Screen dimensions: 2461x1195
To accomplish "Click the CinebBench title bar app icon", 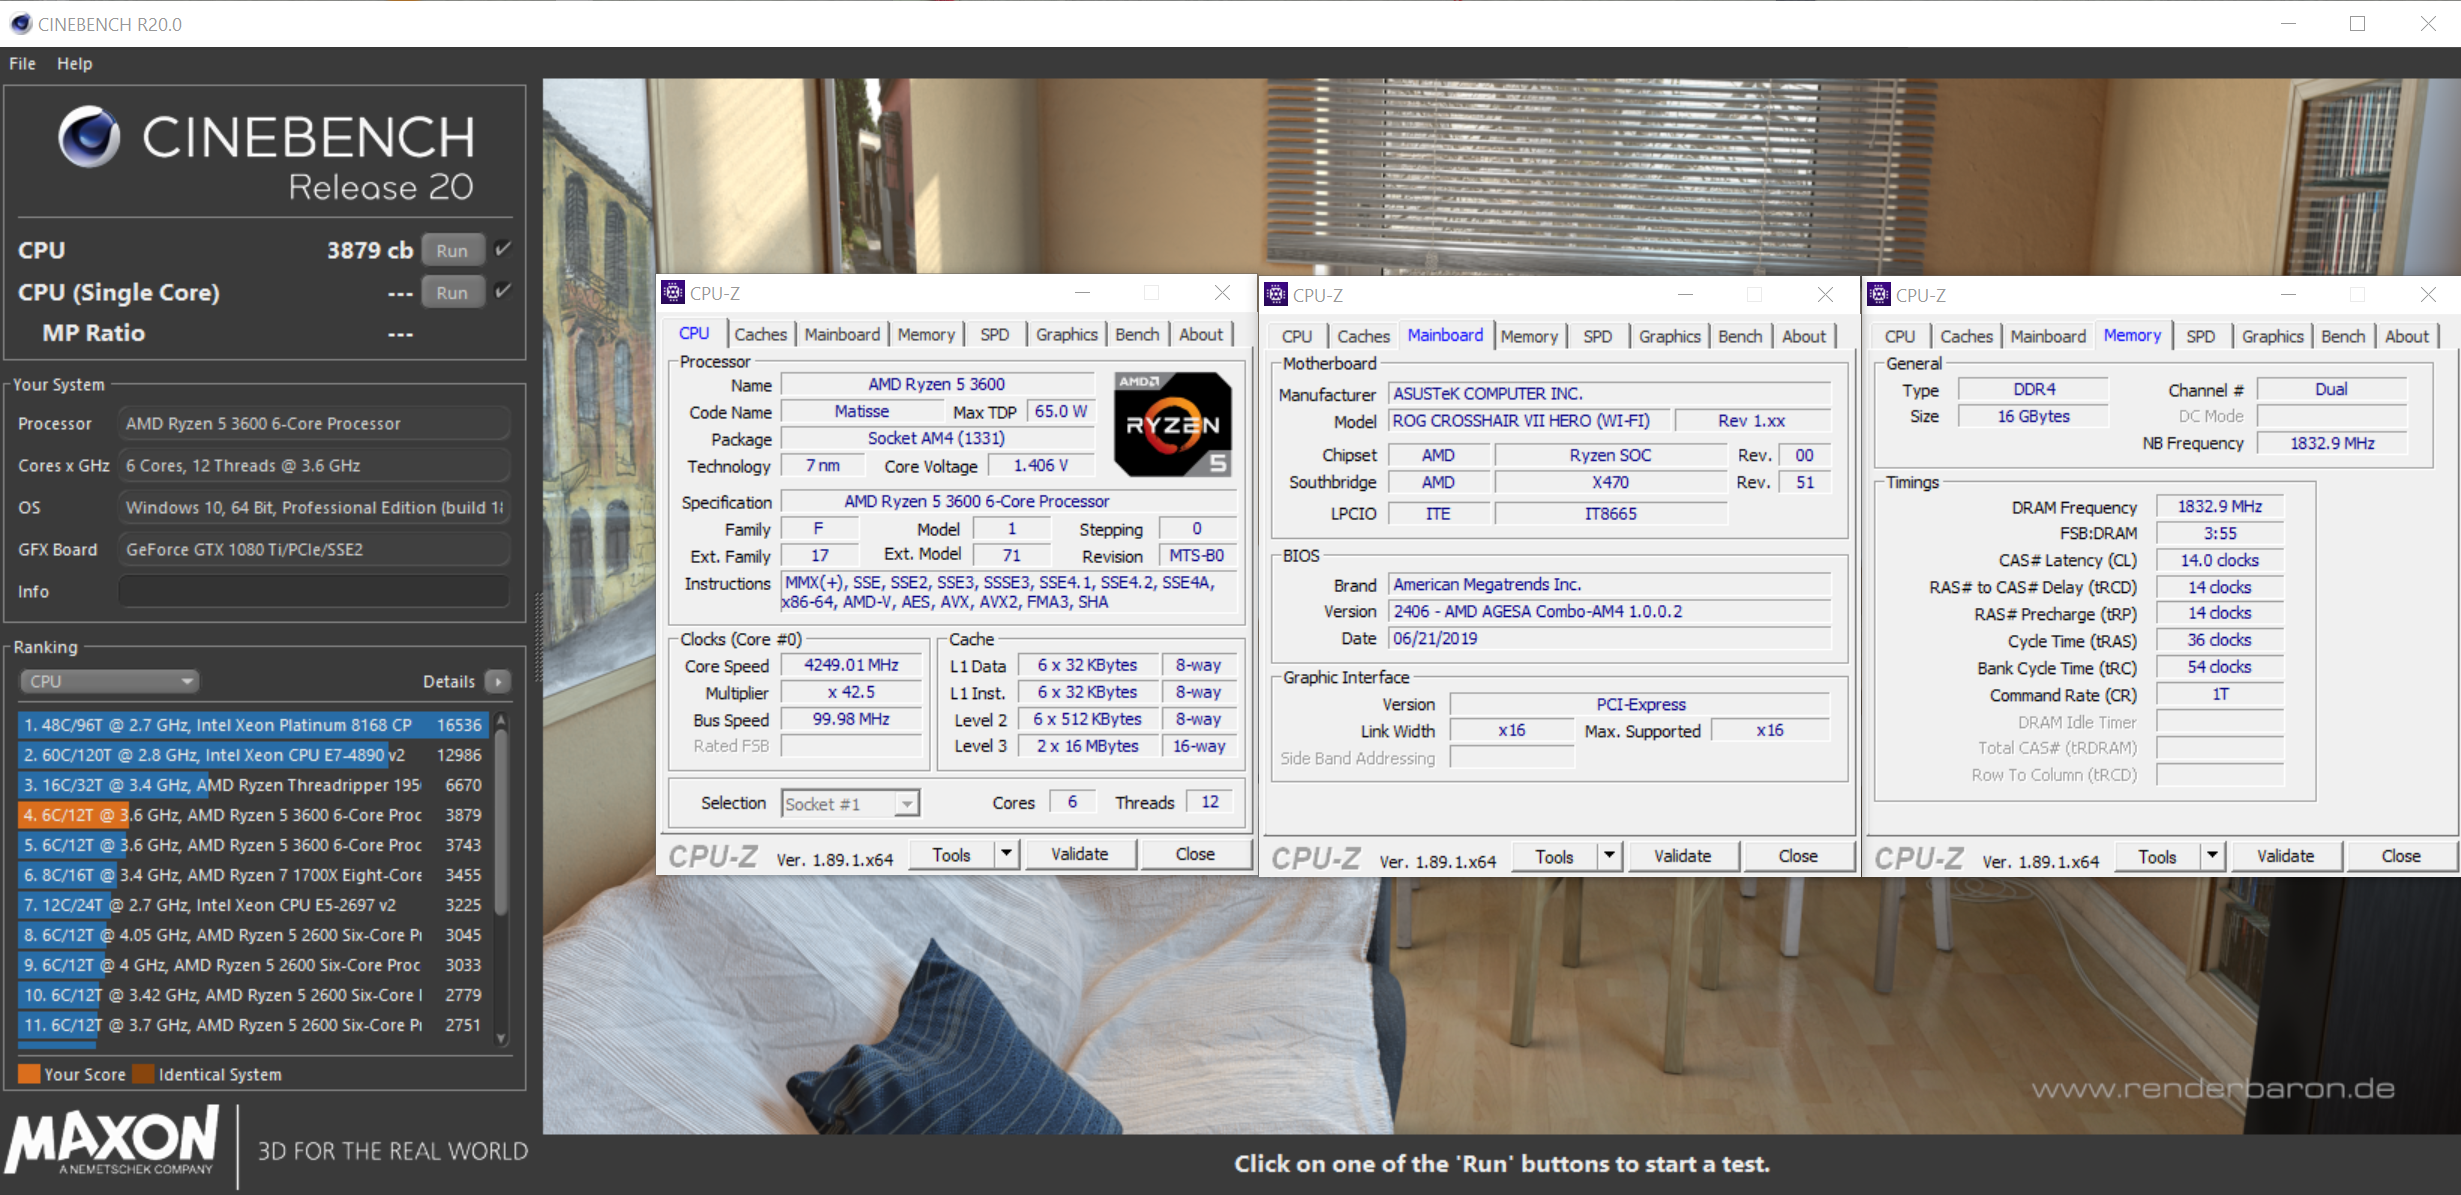I will click(x=20, y=24).
